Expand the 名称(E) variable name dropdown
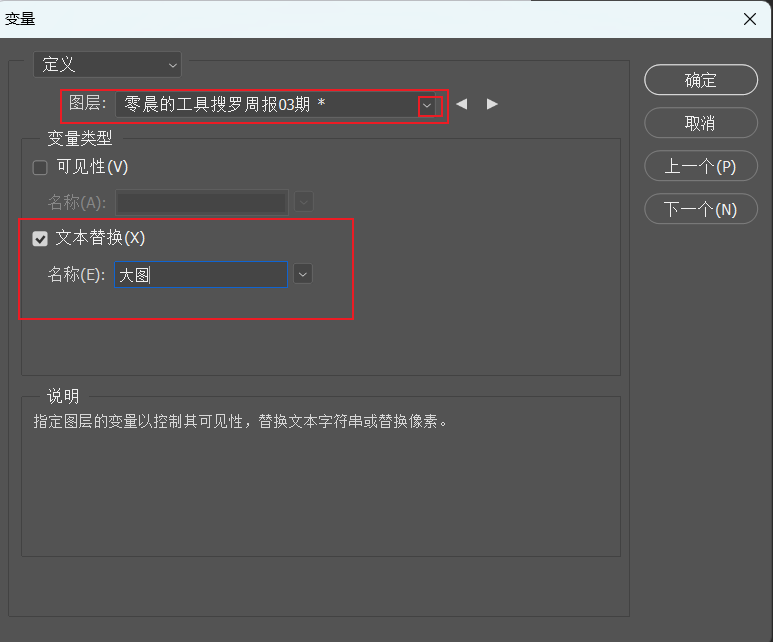This screenshot has width=773, height=642. coord(303,274)
